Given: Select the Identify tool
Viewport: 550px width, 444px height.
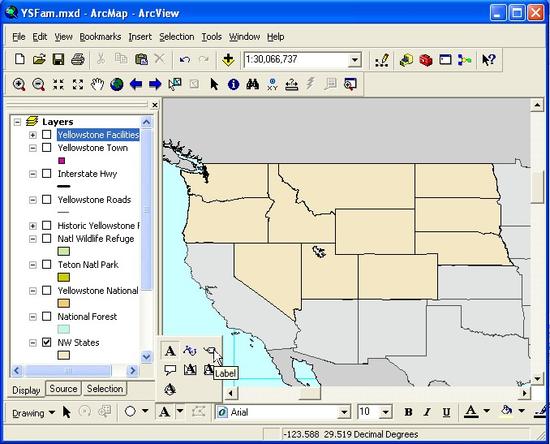Looking at the screenshot, I should [x=233, y=84].
